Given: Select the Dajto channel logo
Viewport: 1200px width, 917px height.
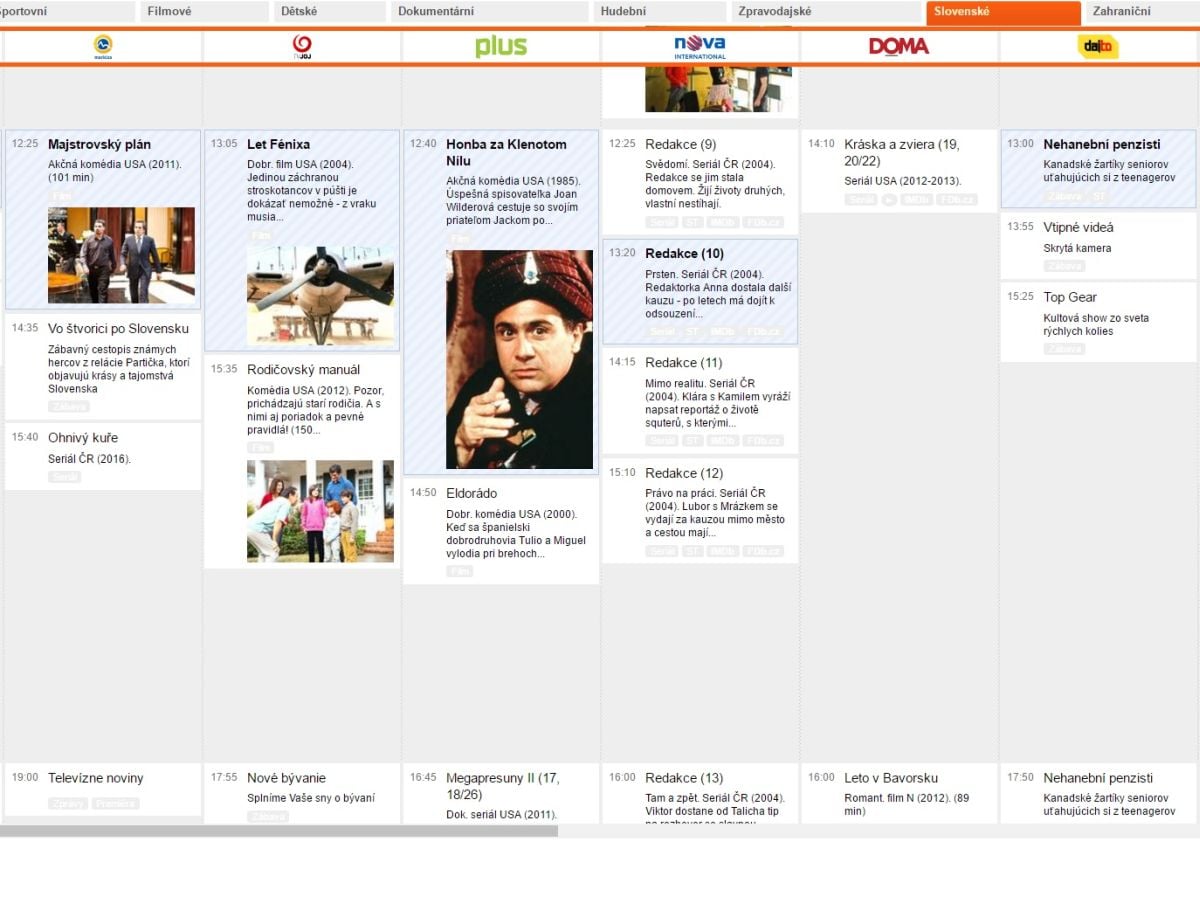Looking at the screenshot, I should [x=1097, y=47].
